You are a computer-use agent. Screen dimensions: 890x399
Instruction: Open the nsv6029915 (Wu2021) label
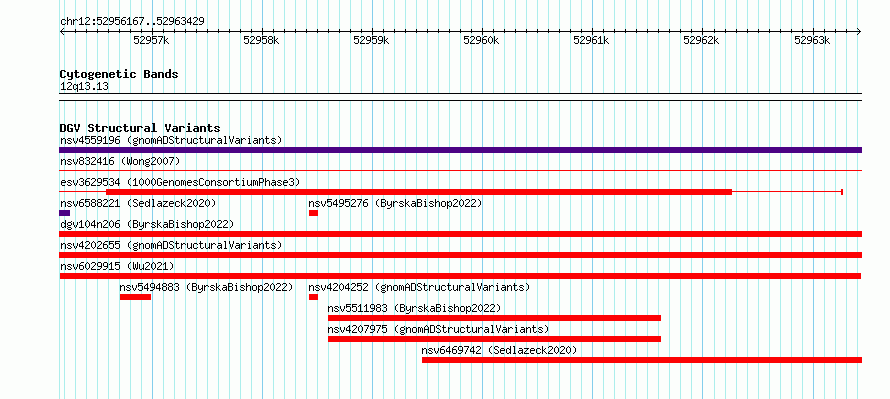pyautogui.click(x=117, y=266)
